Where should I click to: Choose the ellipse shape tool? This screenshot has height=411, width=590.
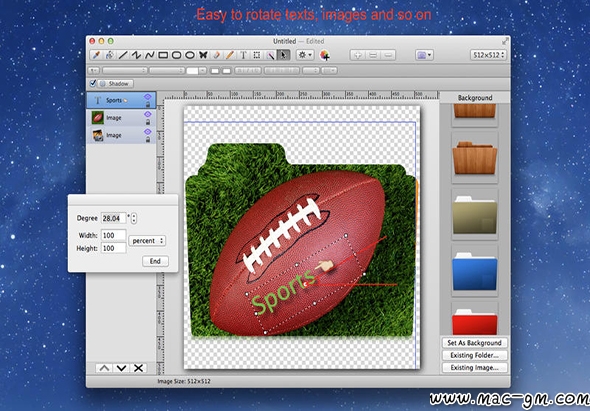coord(190,55)
